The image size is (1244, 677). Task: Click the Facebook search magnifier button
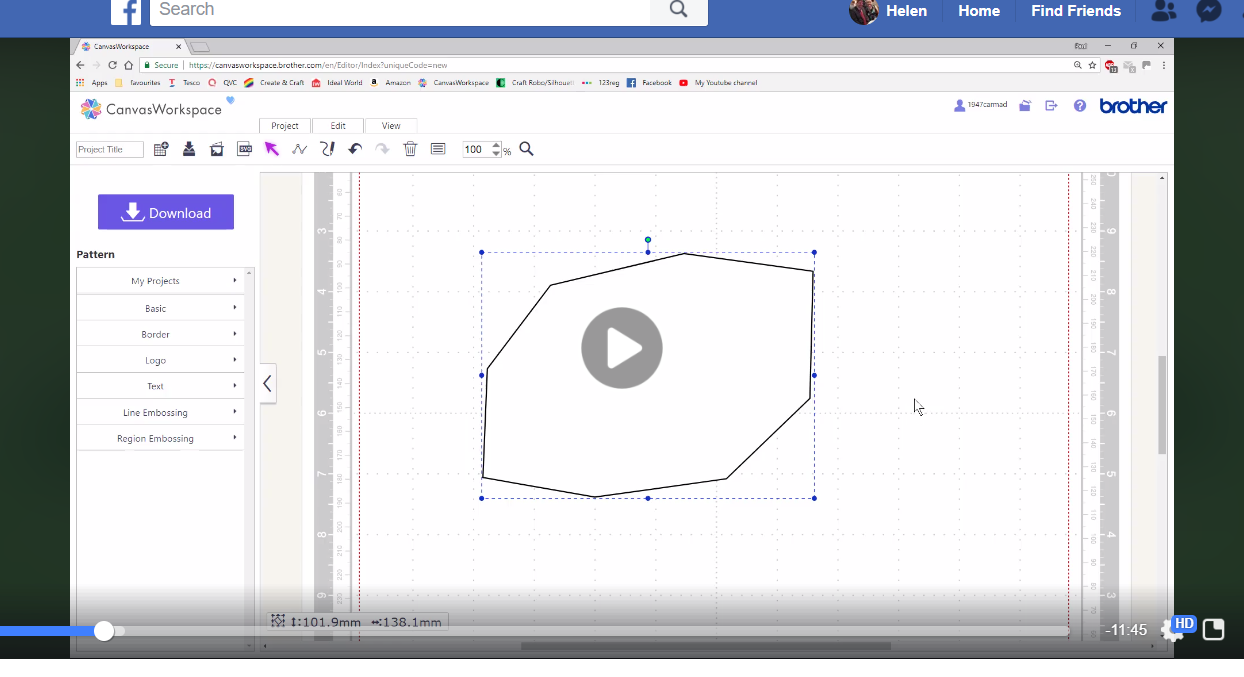679,10
